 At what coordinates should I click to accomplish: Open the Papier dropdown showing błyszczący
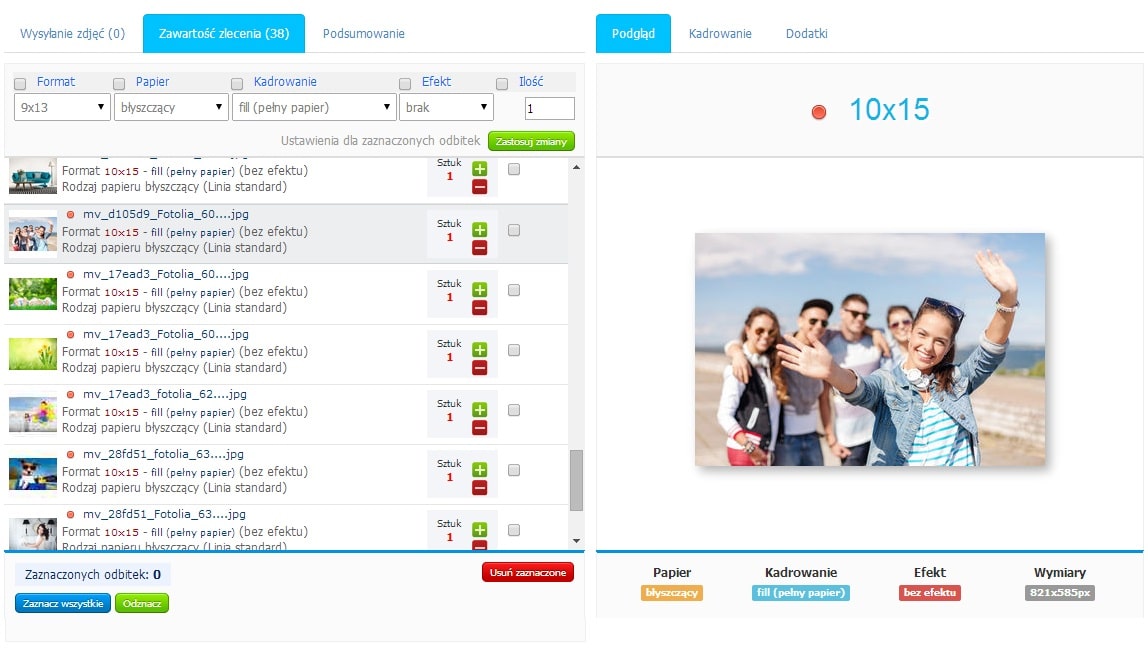(x=171, y=107)
